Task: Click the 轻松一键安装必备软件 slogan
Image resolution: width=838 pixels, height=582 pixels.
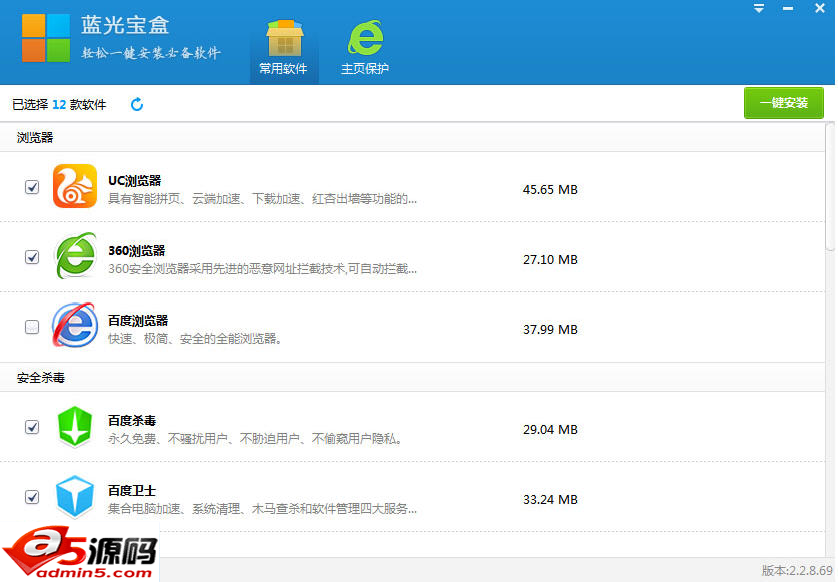Action: pos(151,53)
